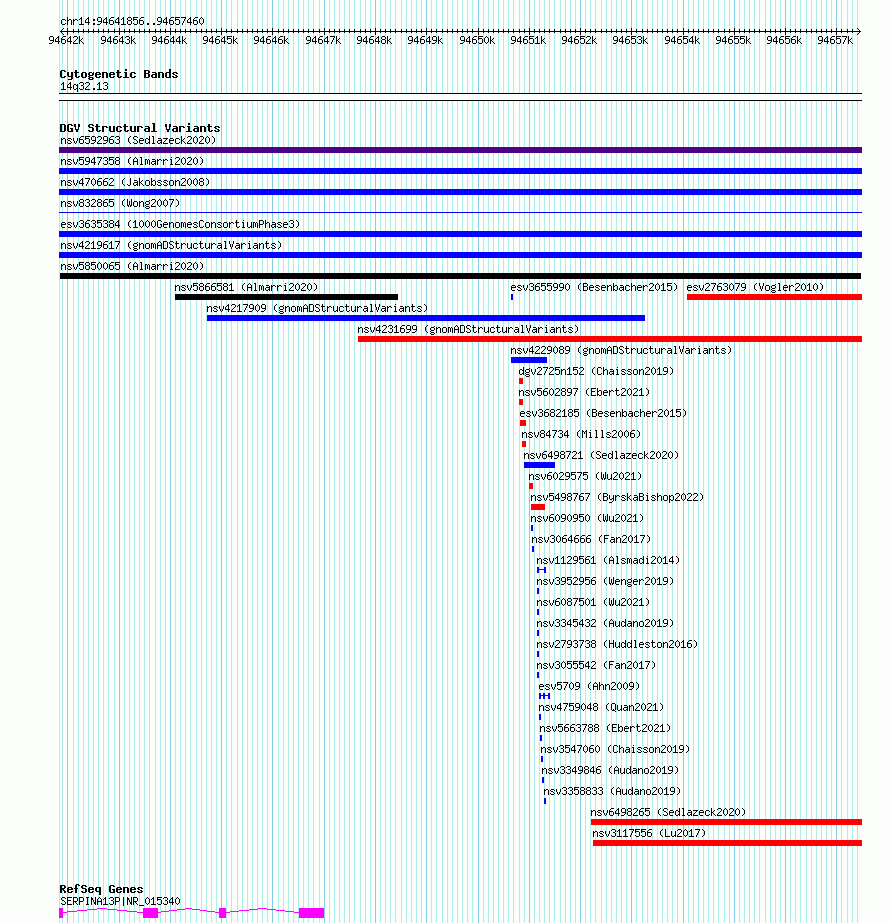Open nsv3055542 (Fan2017) label

click(x=596, y=665)
